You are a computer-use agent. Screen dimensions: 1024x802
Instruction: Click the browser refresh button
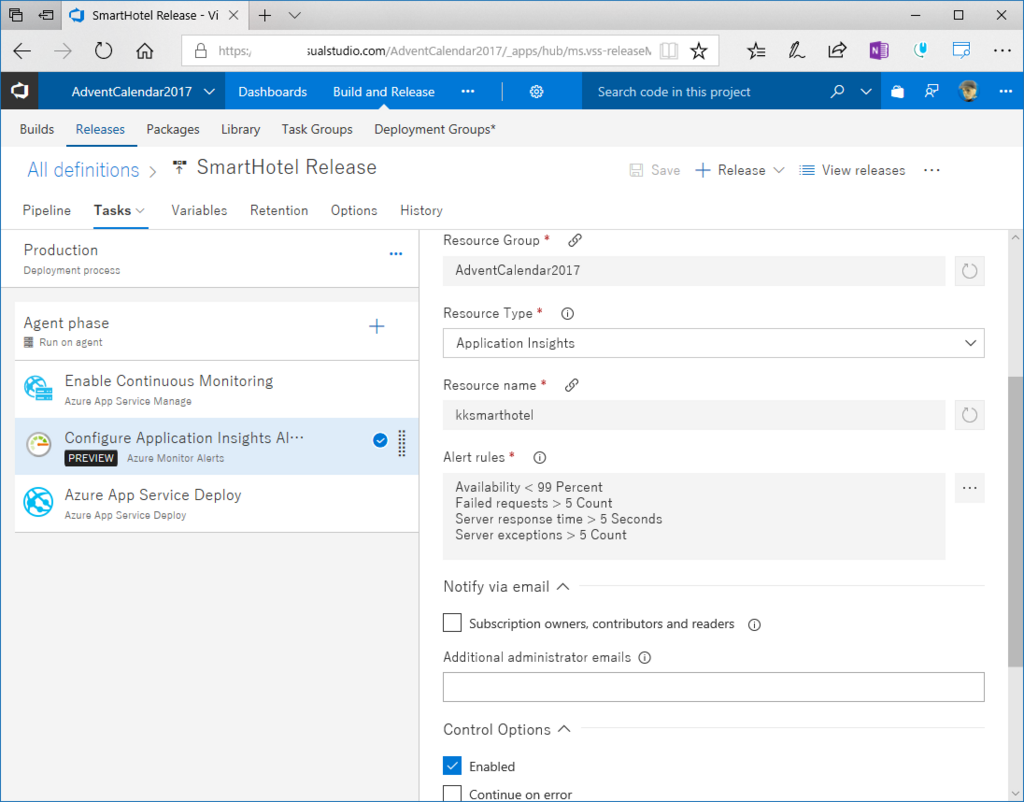(103, 51)
